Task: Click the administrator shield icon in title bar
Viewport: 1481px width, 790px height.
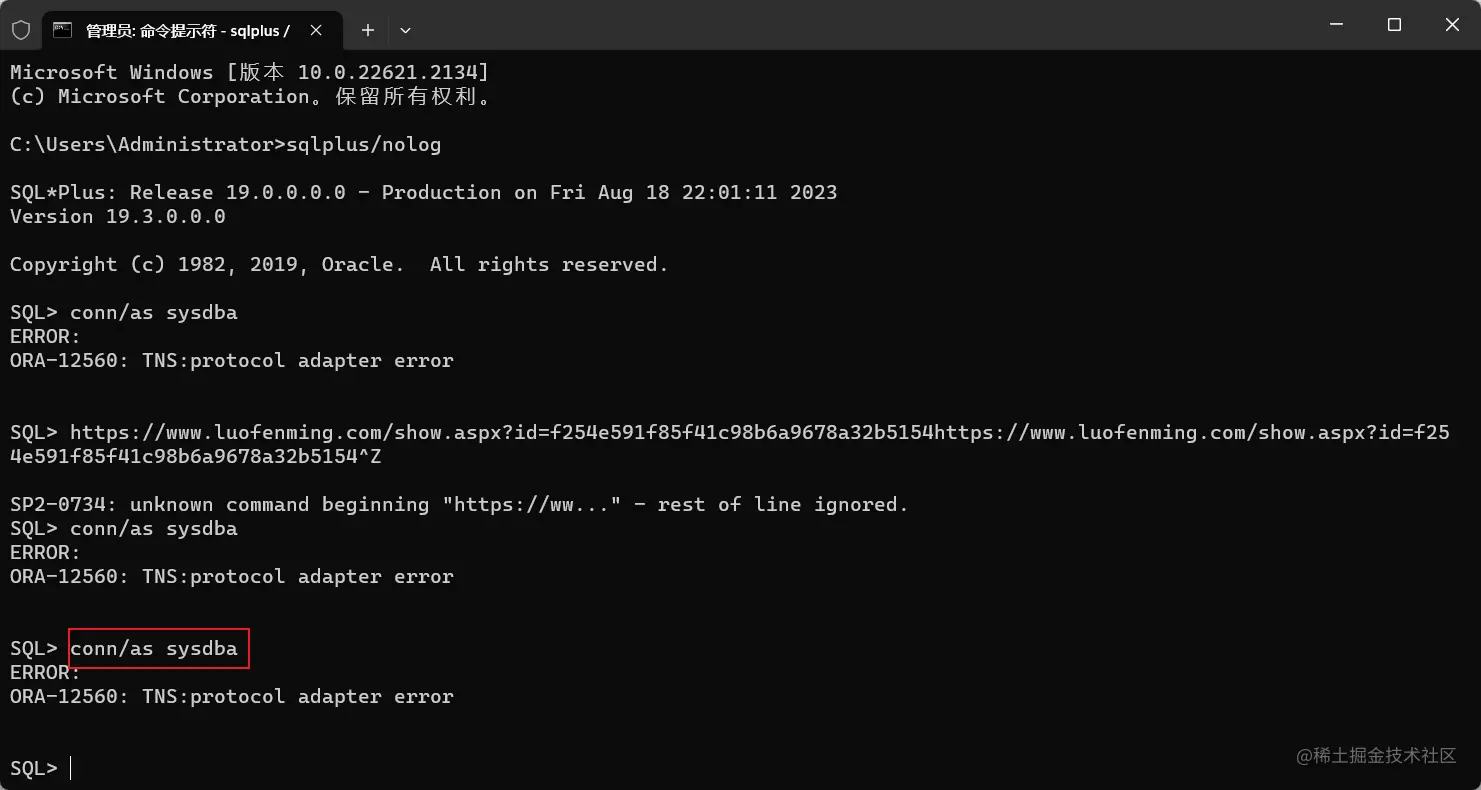Action: point(21,30)
